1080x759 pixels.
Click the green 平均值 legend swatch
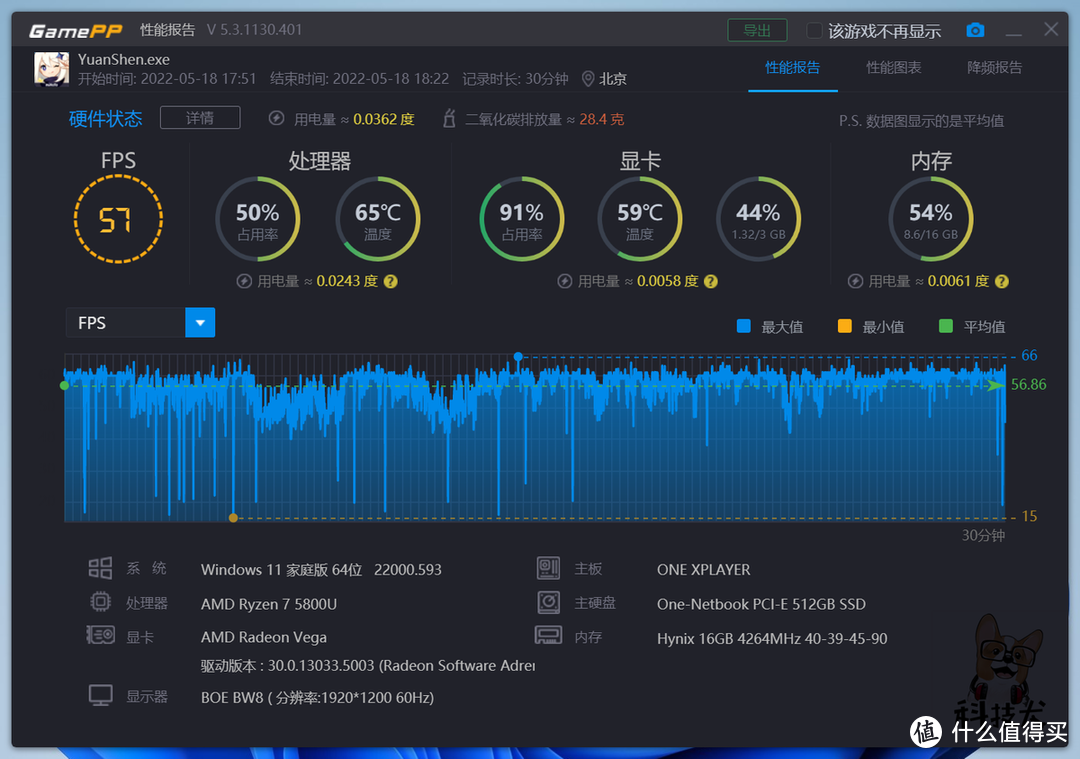click(946, 326)
